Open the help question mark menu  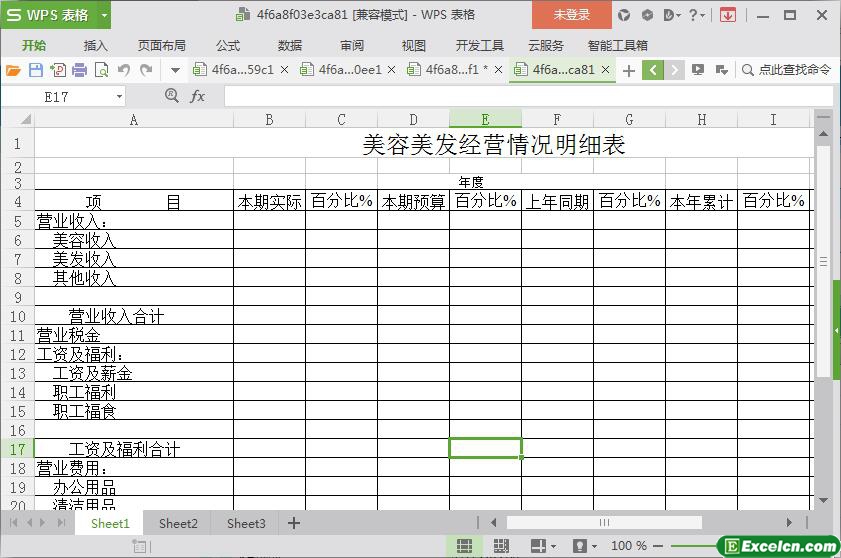point(697,15)
